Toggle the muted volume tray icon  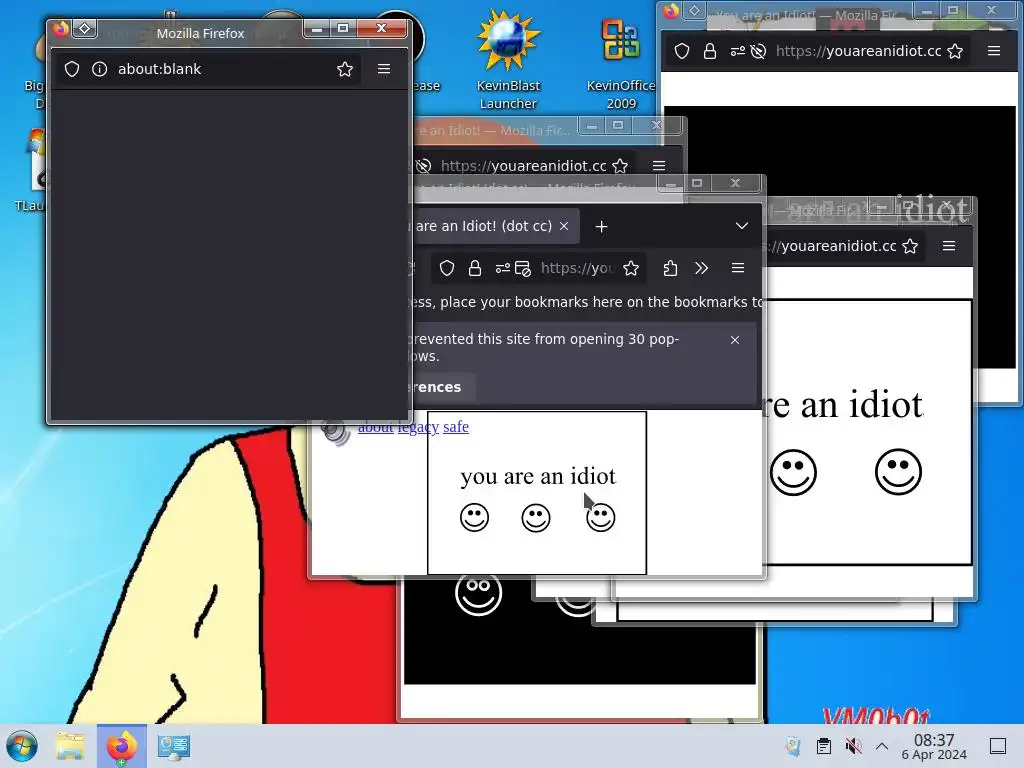coord(853,746)
